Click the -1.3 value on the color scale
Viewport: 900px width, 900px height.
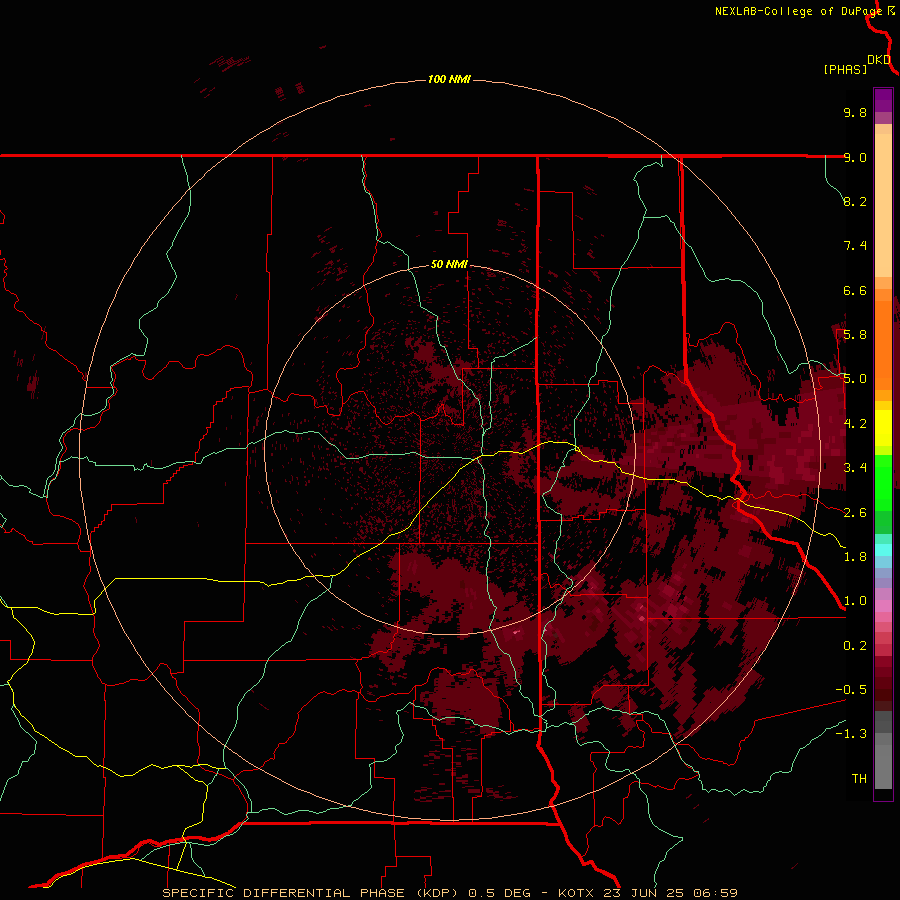pyautogui.click(x=851, y=734)
